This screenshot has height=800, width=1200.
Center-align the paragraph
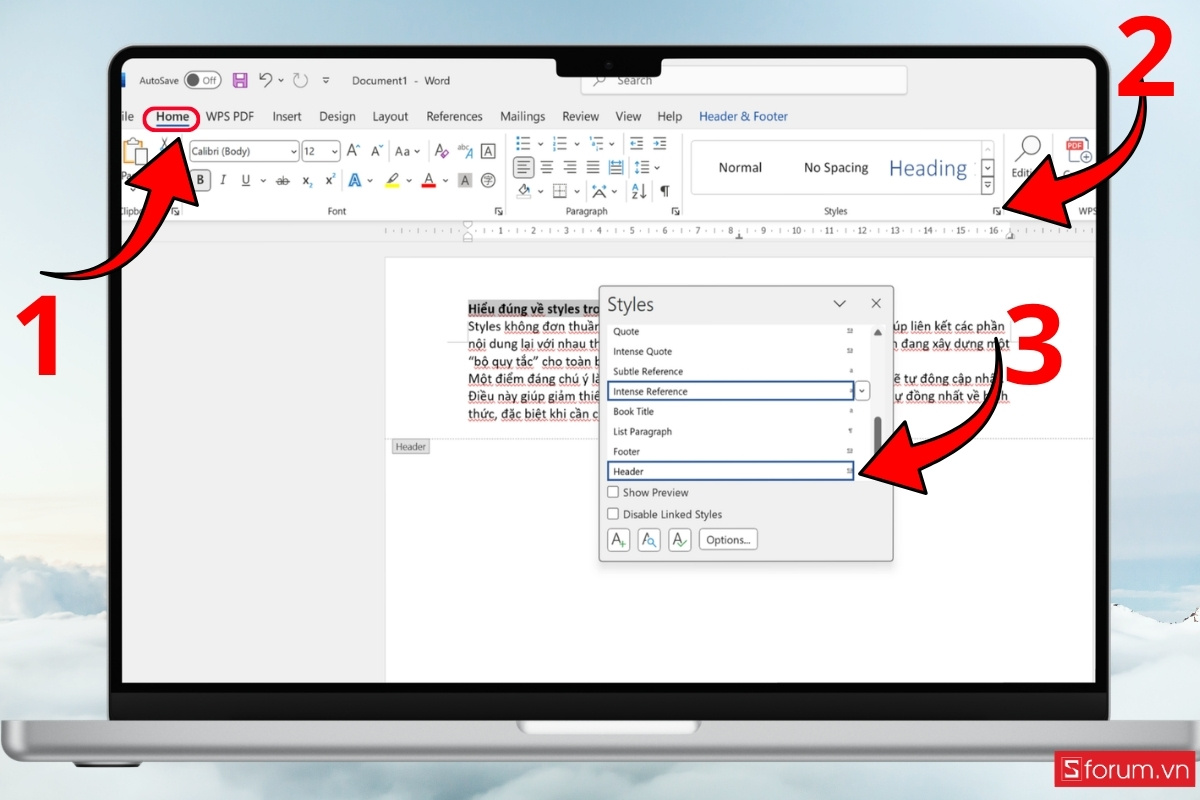(x=547, y=167)
